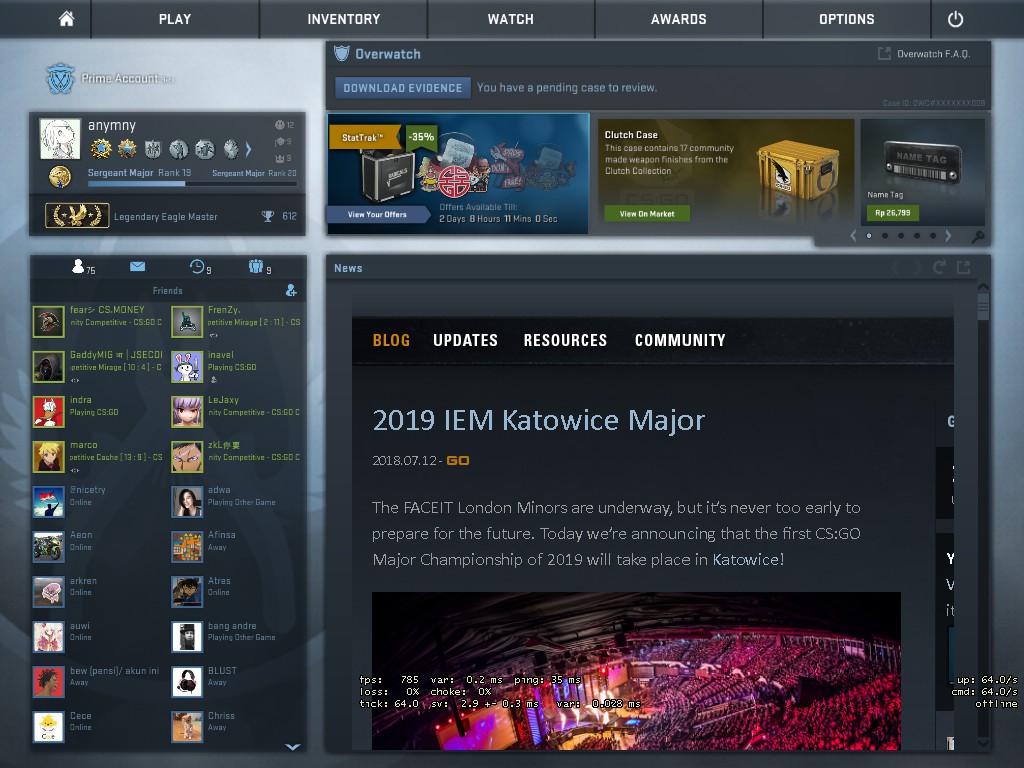1024x768 pixels.
Task: Expand friends list with bottom chevron
Action: [x=293, y=746]
